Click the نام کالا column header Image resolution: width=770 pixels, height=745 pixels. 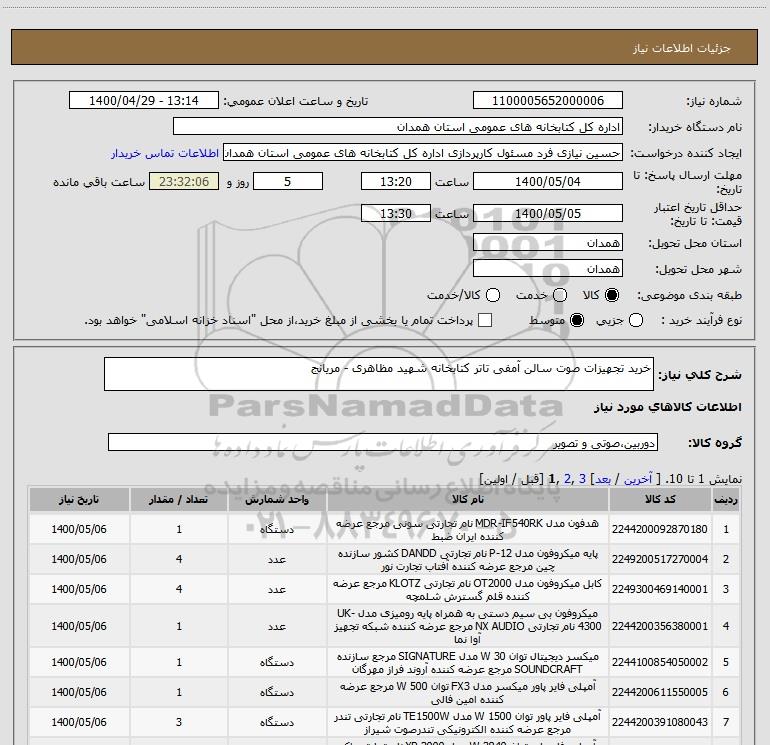coord(468,499)
